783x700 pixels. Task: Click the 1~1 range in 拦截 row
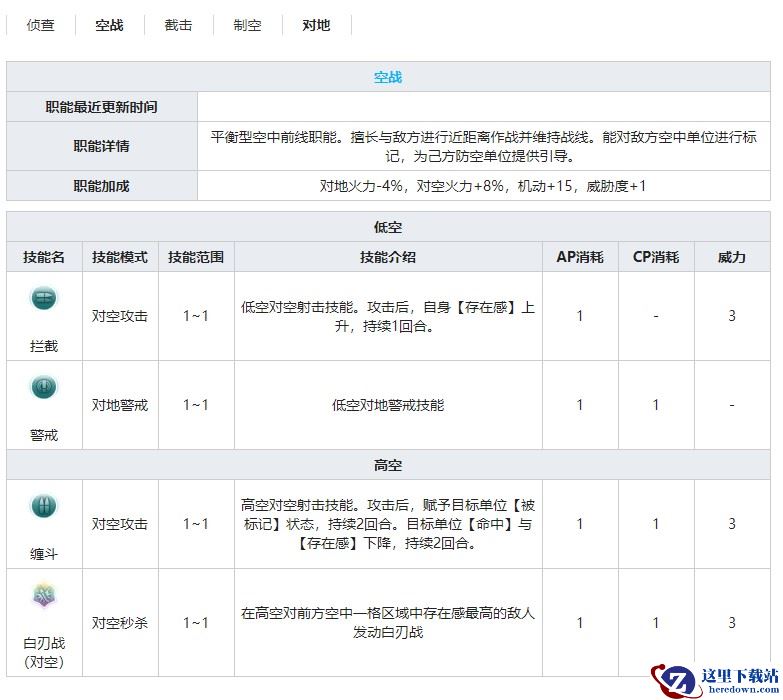196,316
